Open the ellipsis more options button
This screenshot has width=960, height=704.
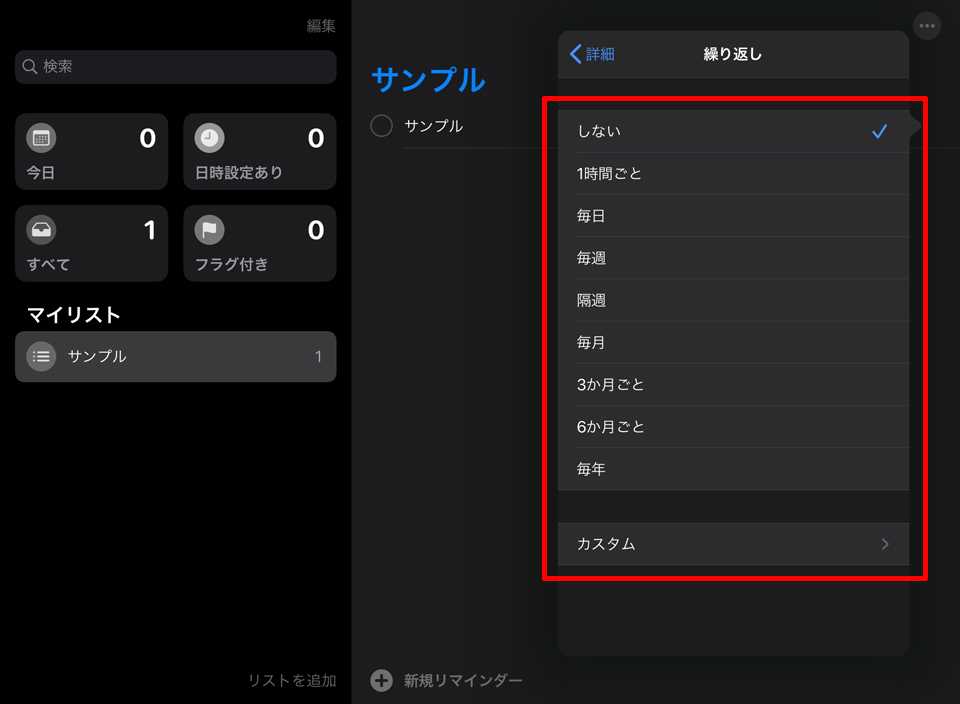(927, 26)
